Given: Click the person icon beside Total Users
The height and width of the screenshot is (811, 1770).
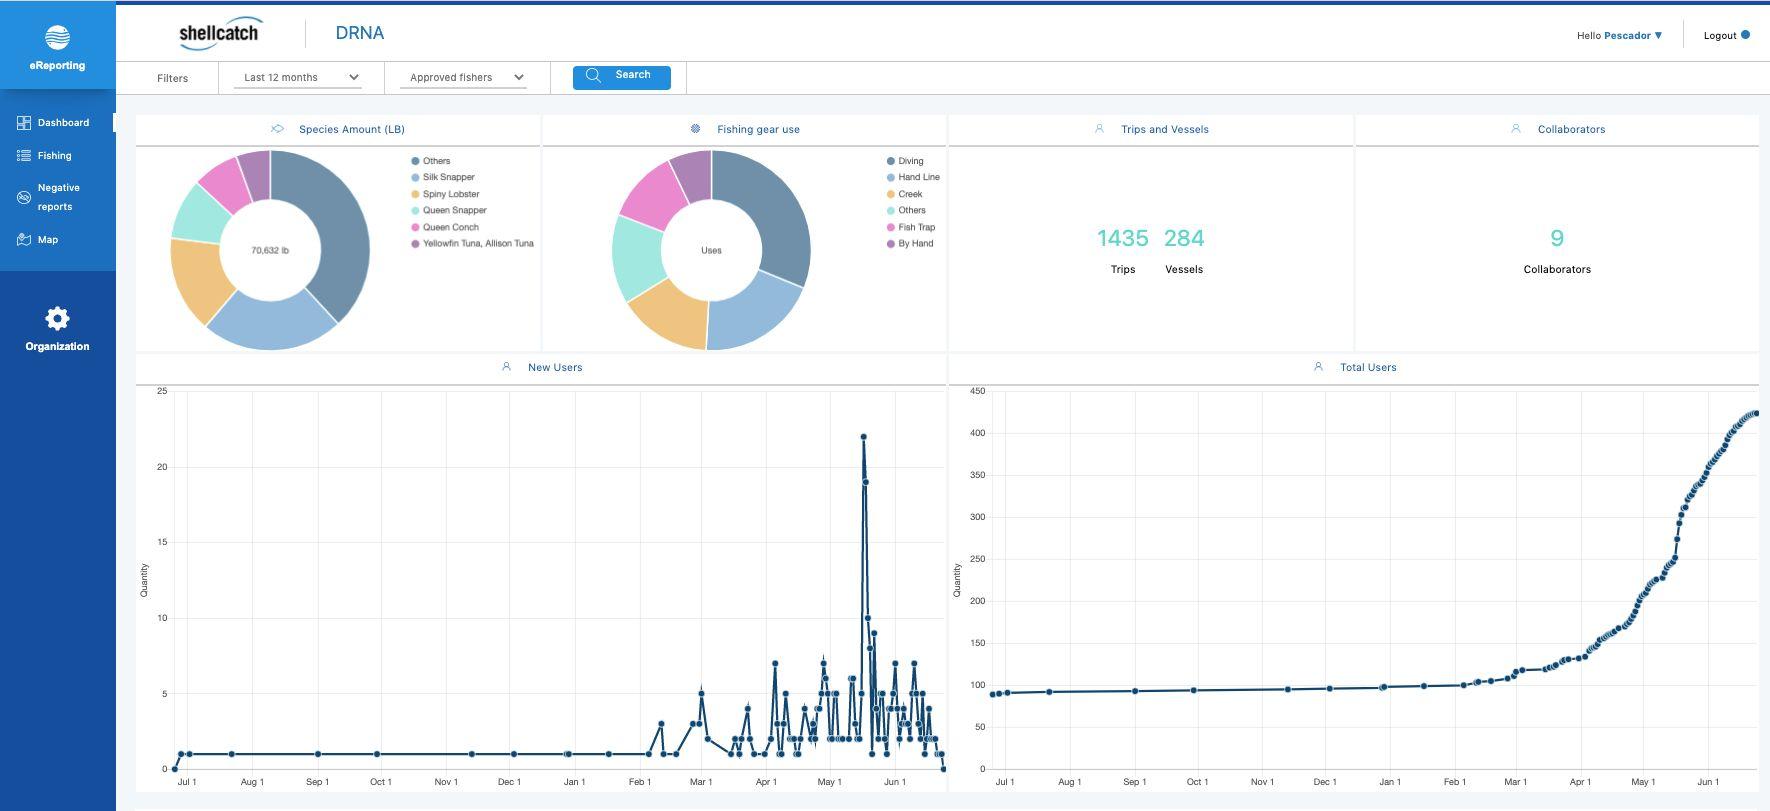Looking at the screenshot, I should coord(1318,367).
